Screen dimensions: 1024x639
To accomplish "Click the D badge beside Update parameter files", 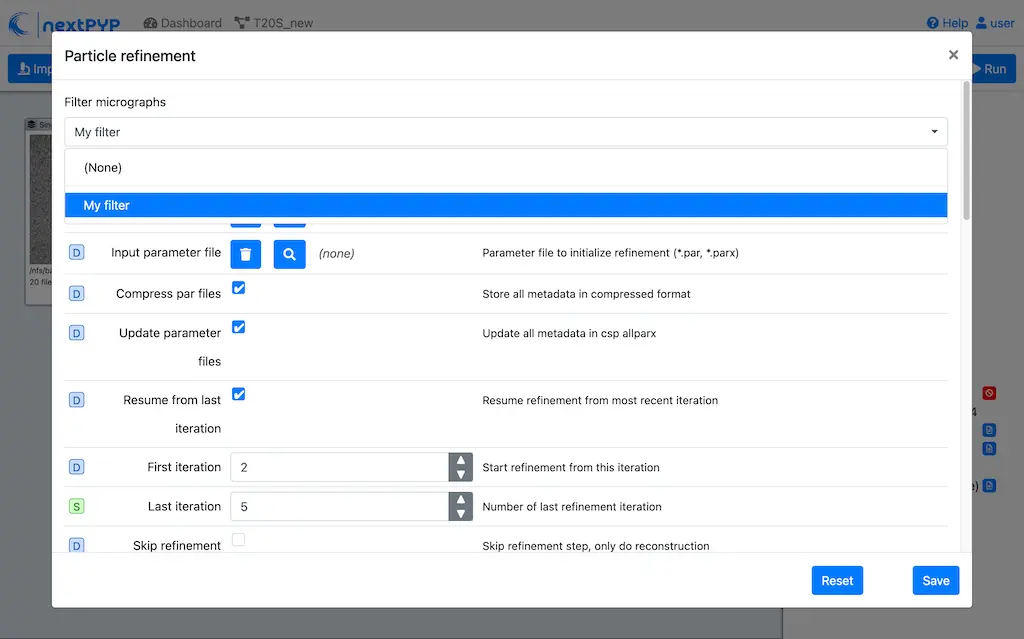I will 77,333.
